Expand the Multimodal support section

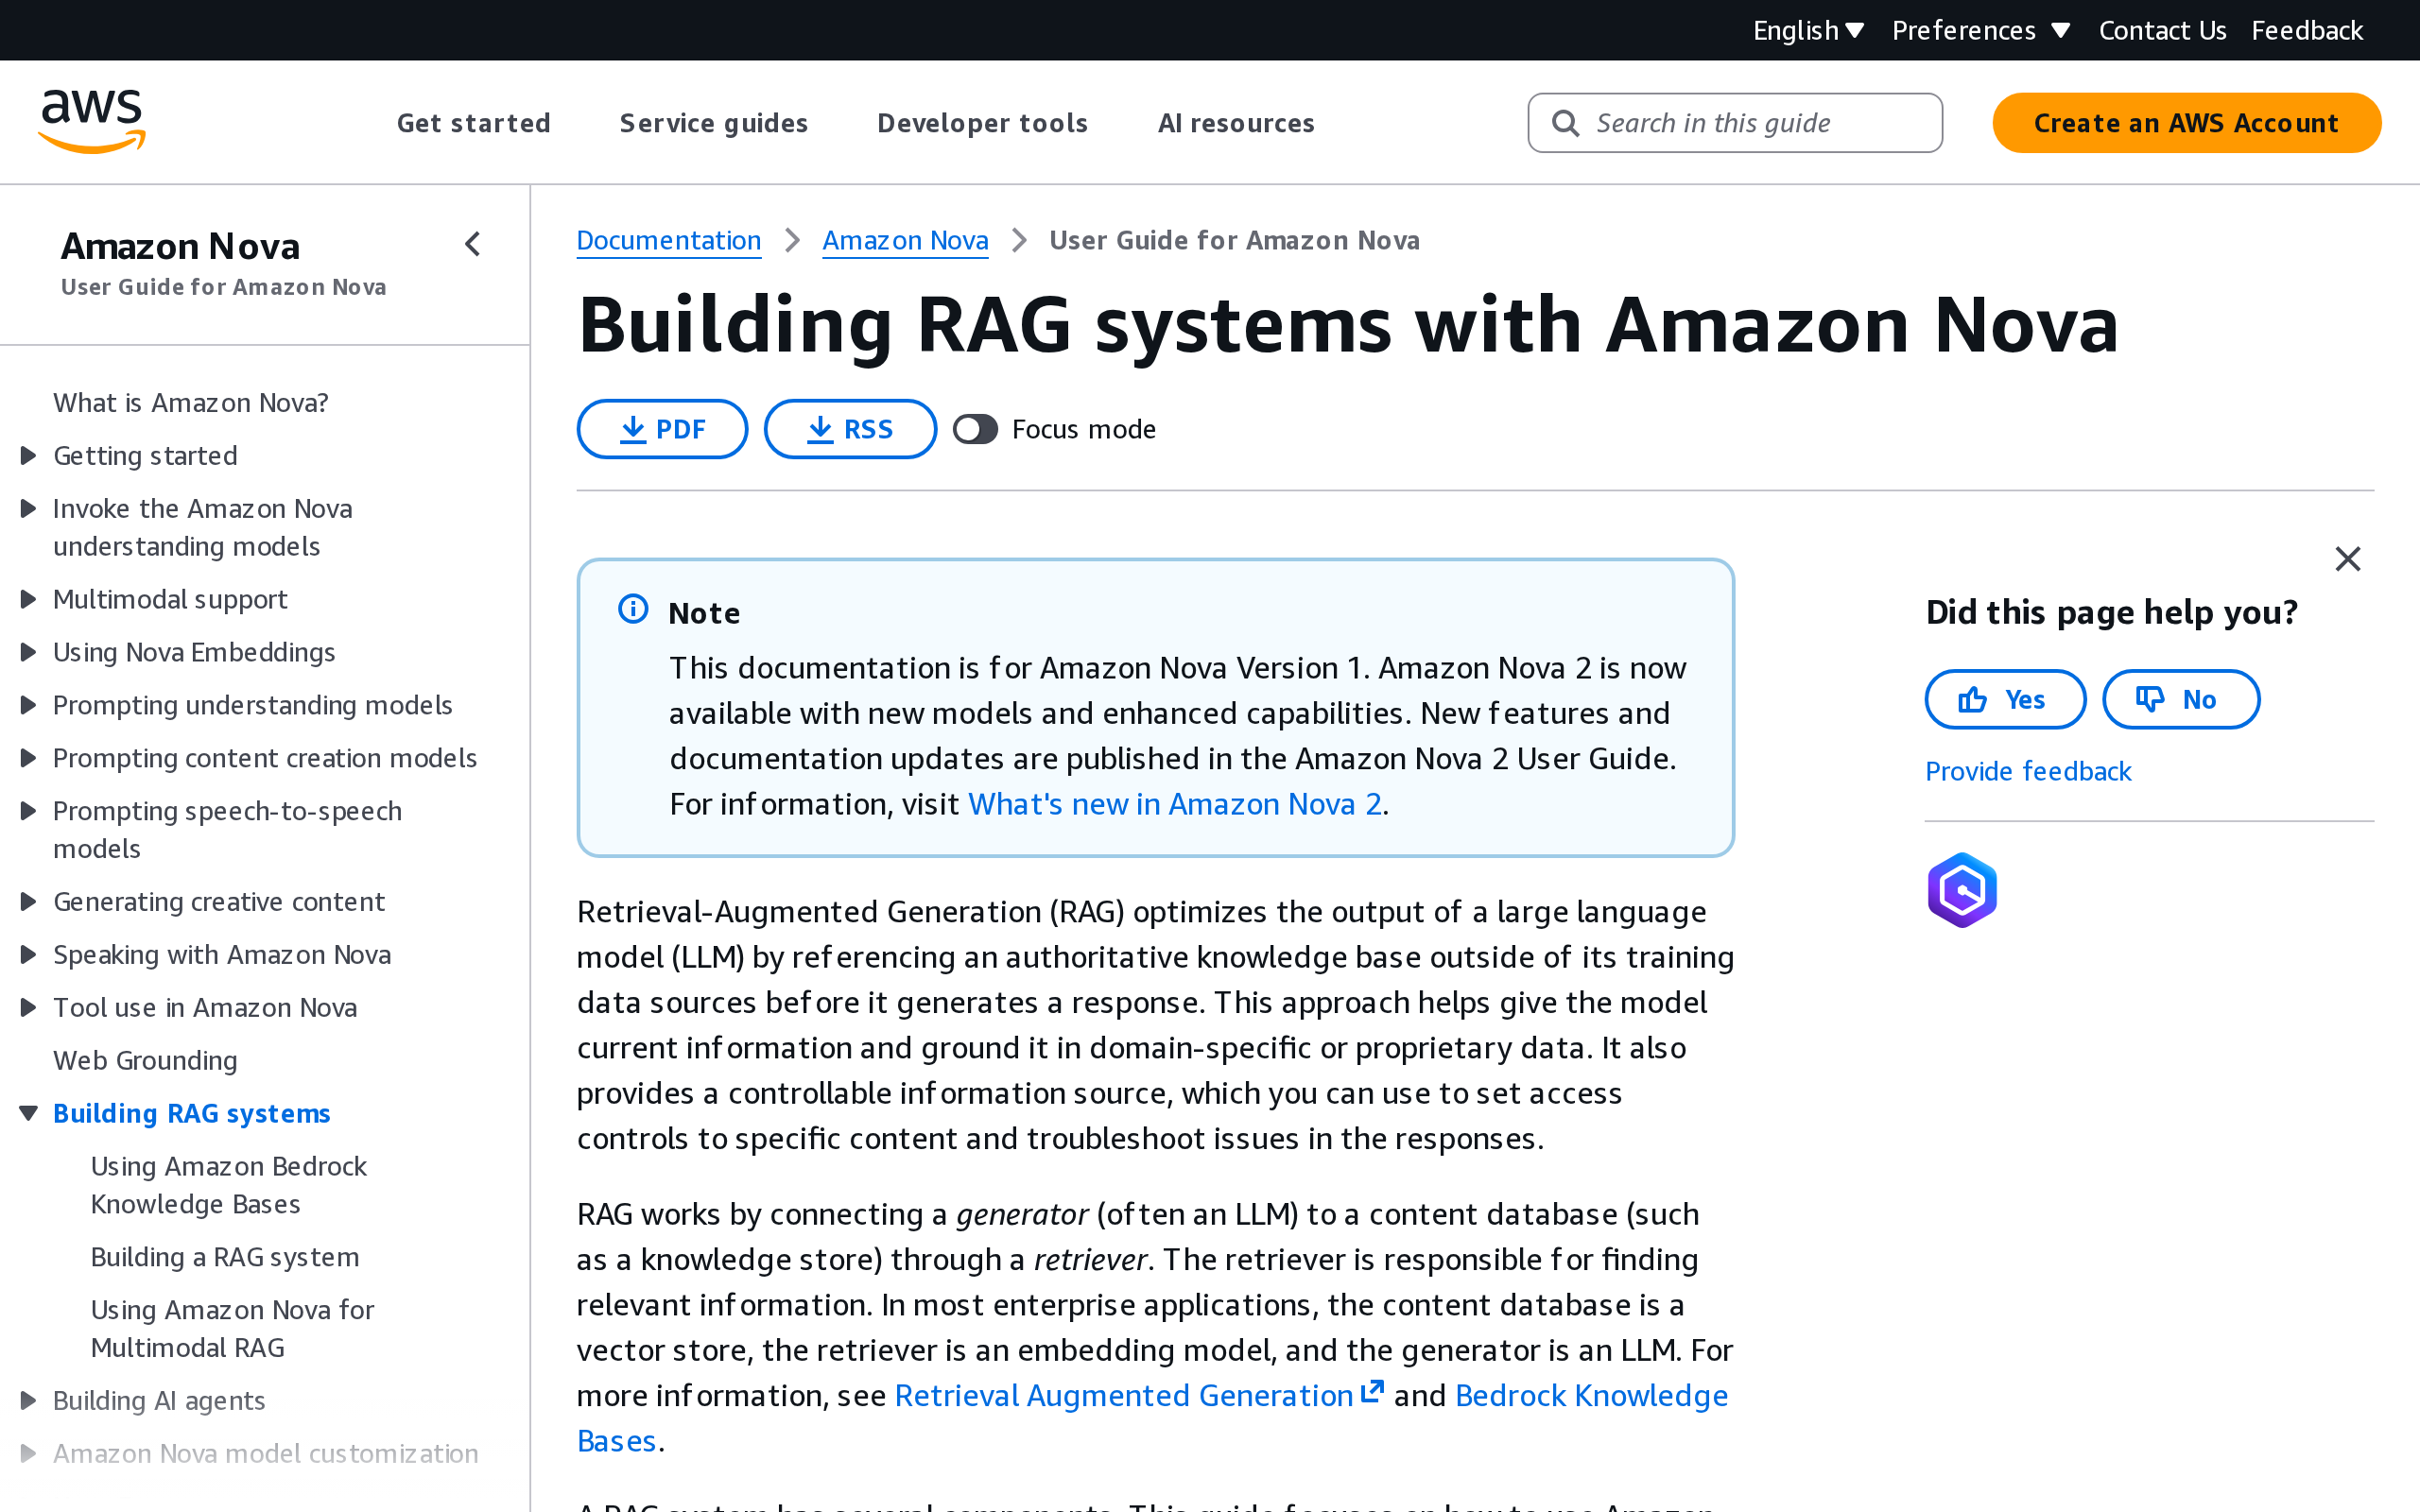click(29, 599)
